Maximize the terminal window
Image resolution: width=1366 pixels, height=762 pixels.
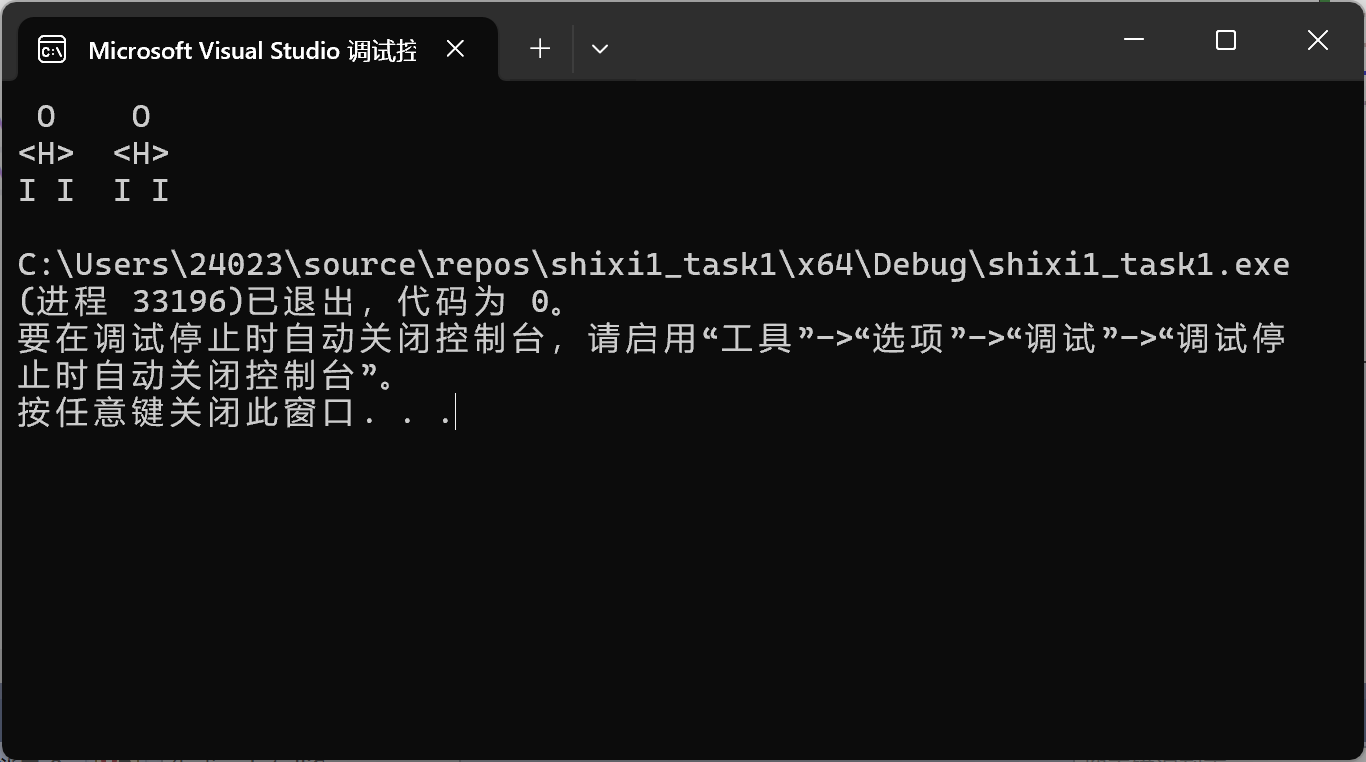point(1226,40)
